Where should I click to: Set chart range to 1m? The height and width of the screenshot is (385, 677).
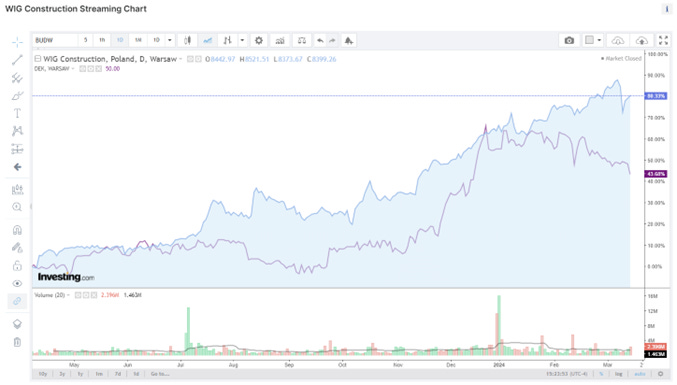coord(99,374)
